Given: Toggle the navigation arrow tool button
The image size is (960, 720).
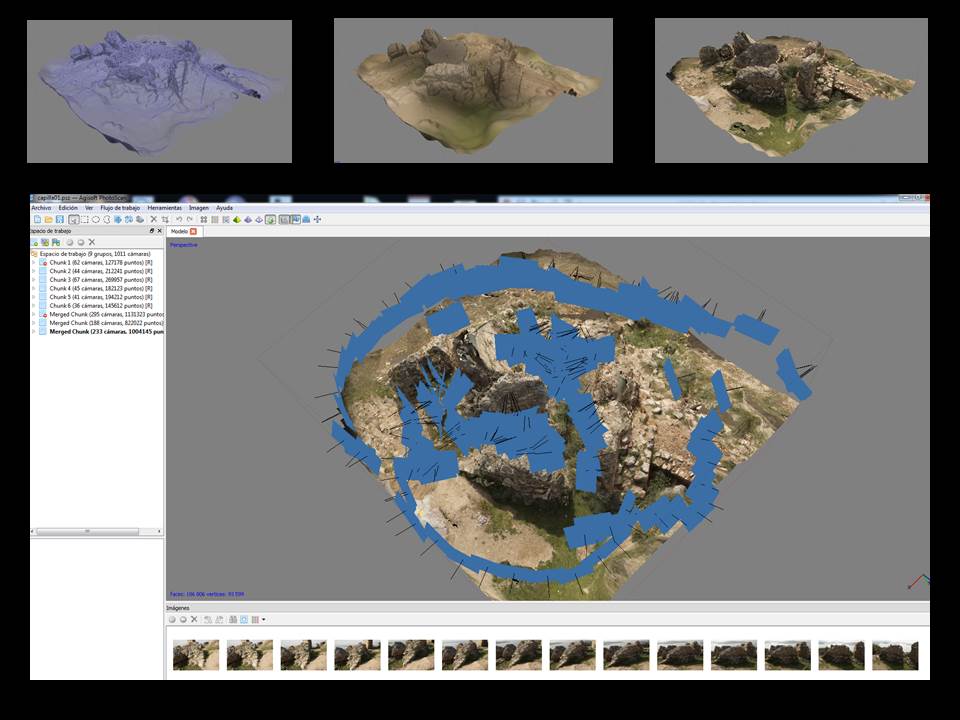Looking at the screenshot, I should click(x=74, y=219).
